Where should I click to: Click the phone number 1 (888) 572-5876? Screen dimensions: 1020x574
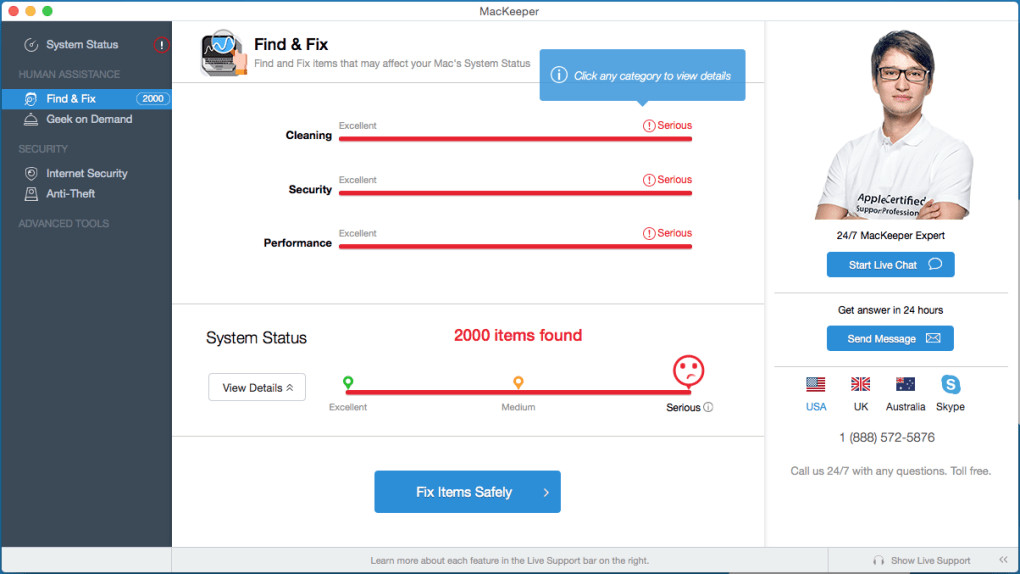887,437
